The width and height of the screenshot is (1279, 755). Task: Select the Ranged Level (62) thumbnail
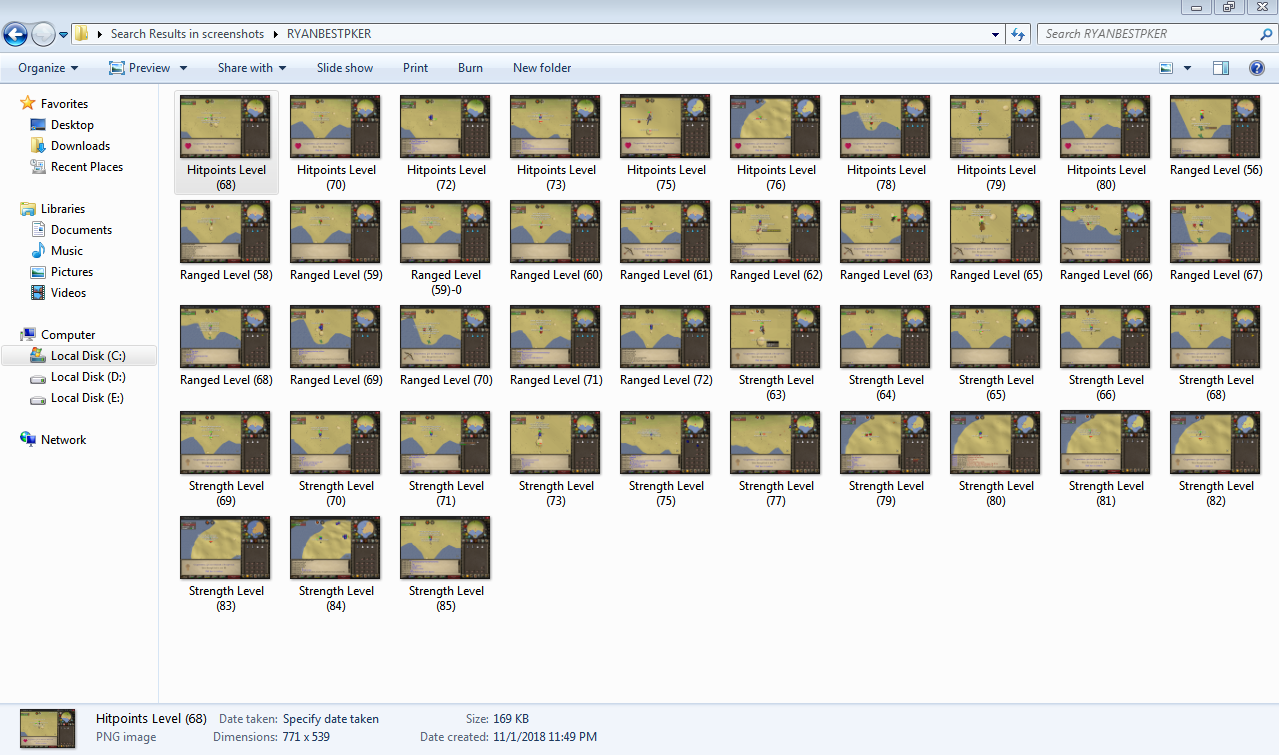point(776,232)
